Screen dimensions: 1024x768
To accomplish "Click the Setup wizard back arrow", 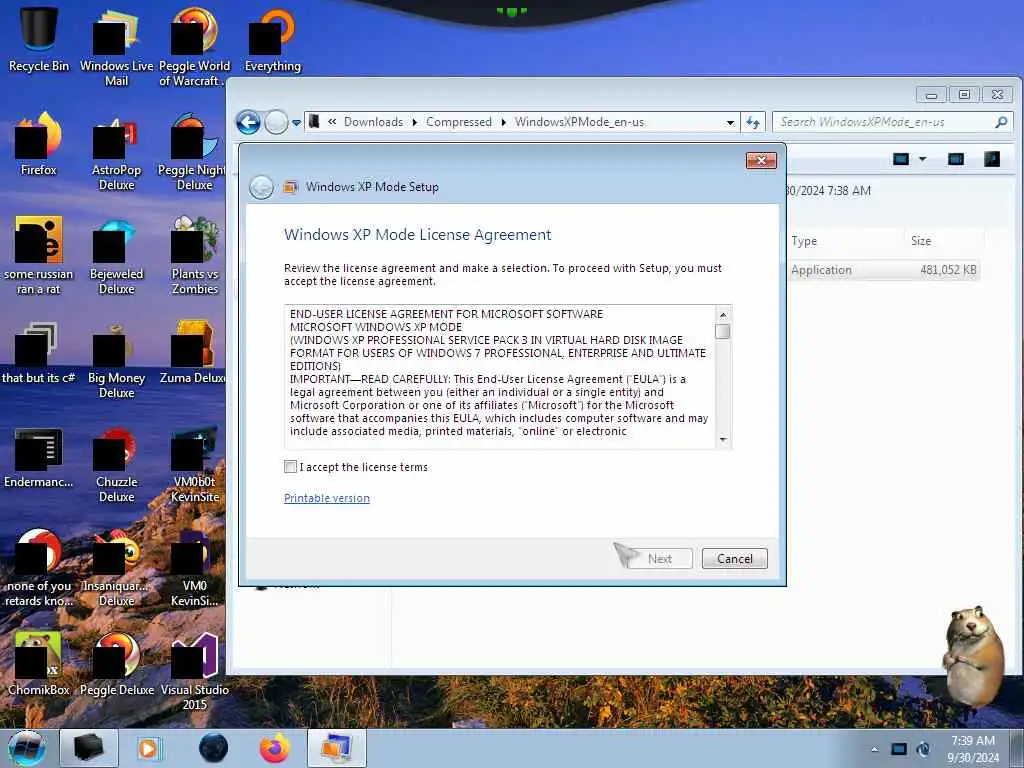I will (x=261, y=187).
